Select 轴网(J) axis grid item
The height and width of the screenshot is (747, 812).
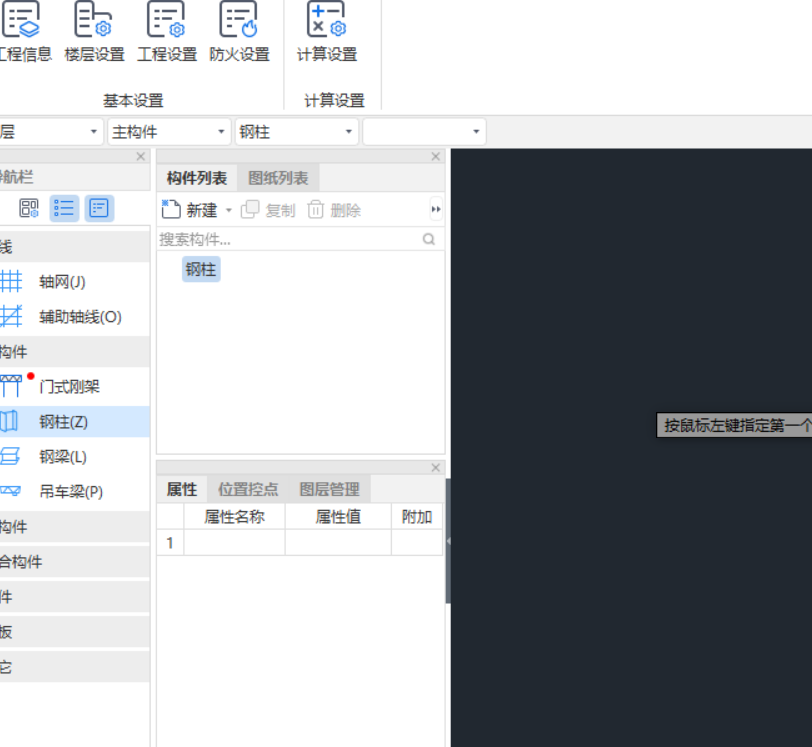point(75,282)
